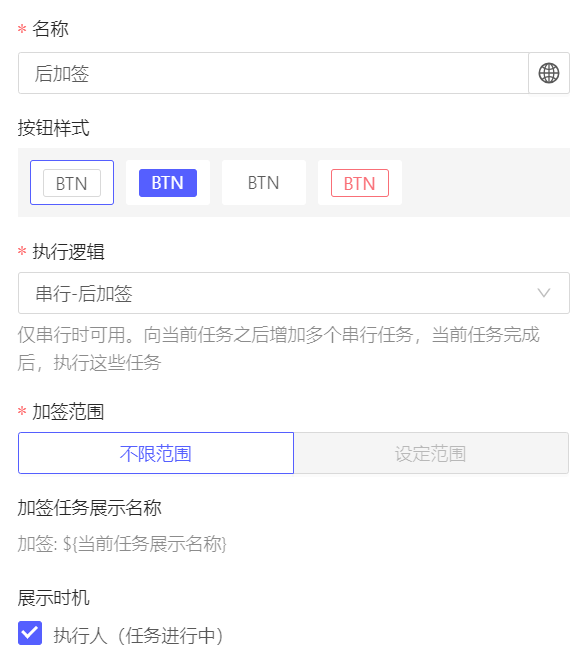The image size is (586, 665).
Task: Select the default outlined BTN style
Action: pos(72,182)
